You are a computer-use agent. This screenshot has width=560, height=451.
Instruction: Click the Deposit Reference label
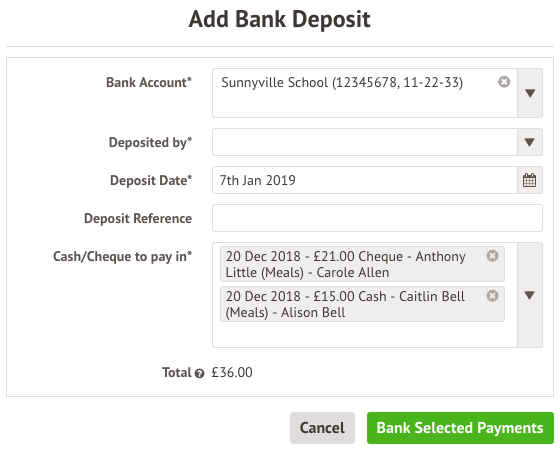[138, 218]
